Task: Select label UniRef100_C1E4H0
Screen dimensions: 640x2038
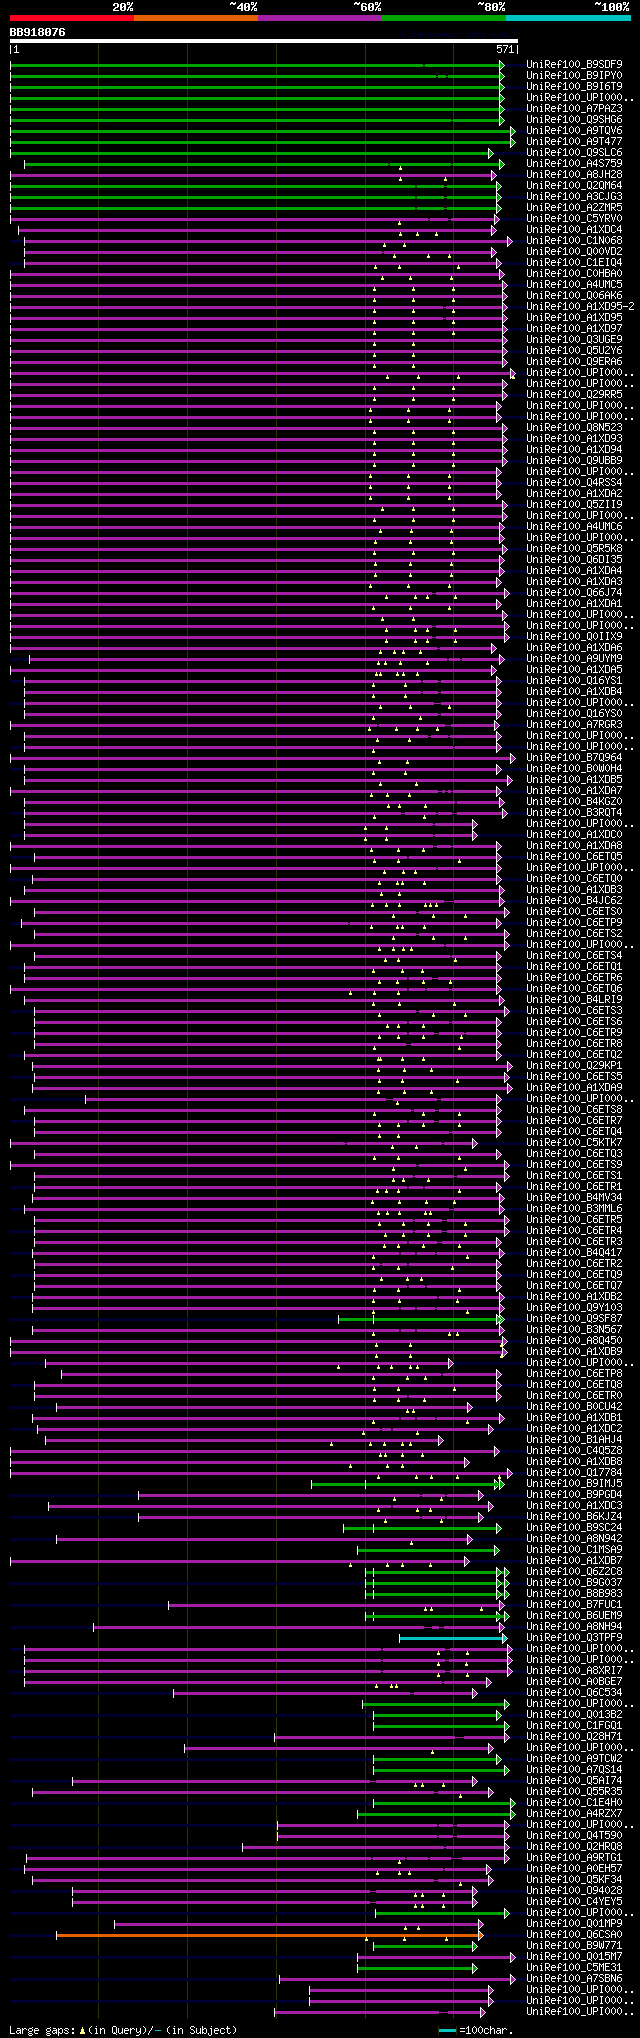Action: 574,1802
